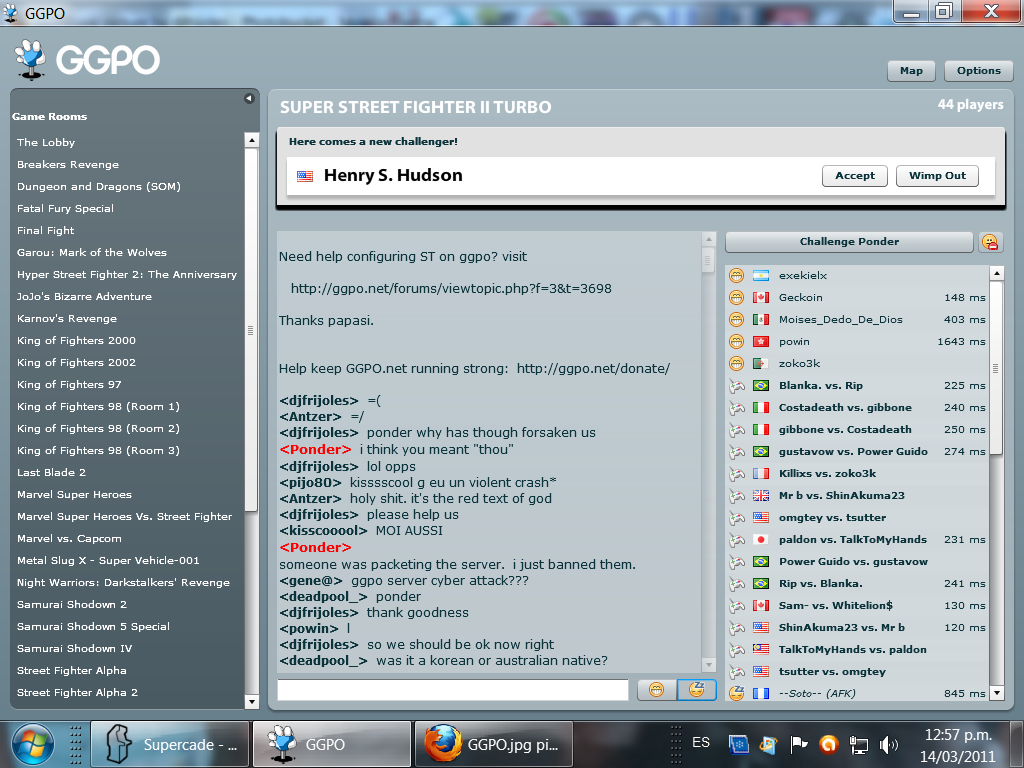The image size is (1024, 768).
Task: Click the smiley status icon next to Geckoin
Action: pos(737,298)
